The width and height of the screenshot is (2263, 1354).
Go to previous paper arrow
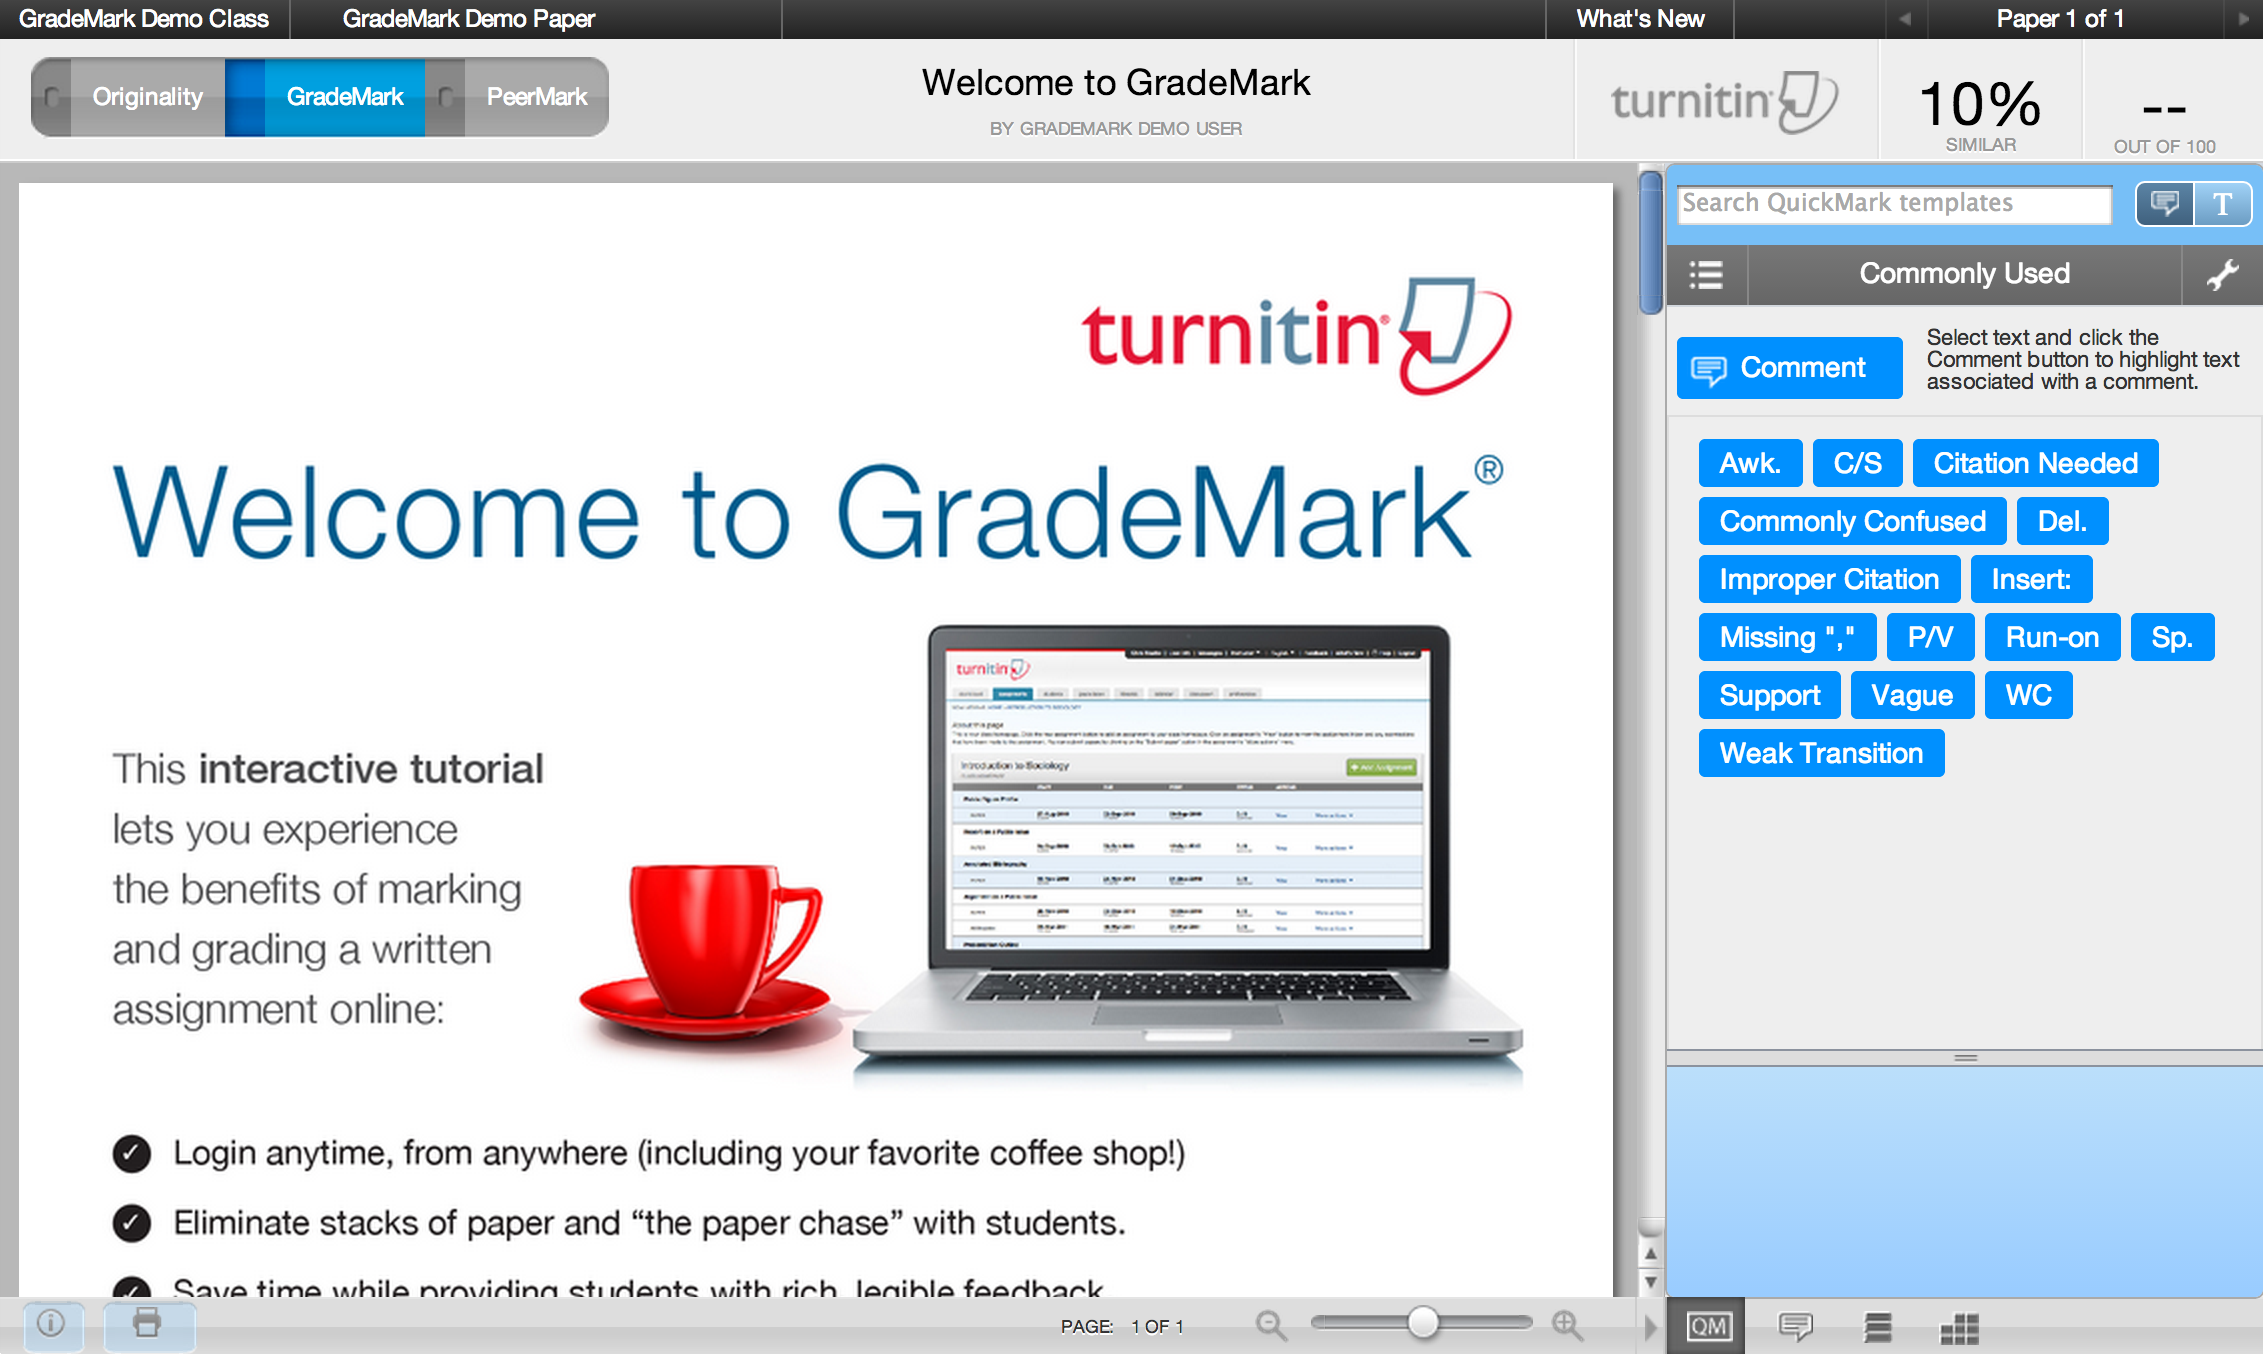(1905, 19)
